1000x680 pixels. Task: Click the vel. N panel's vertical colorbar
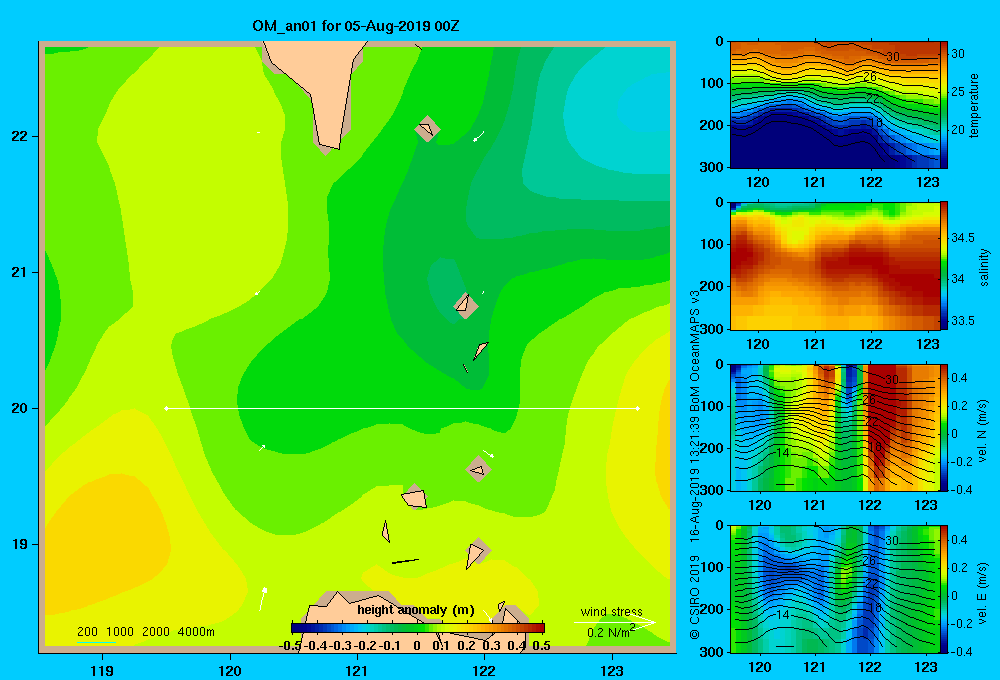click(944, 428)
